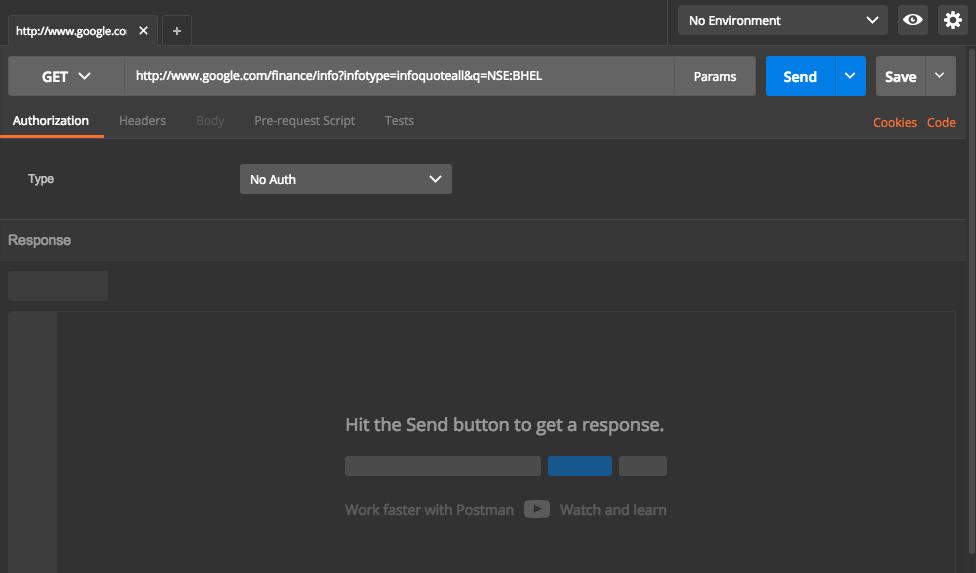Click the Watch and learn link
This screenshot has width=976, height=573.
[x=613, y=510]
